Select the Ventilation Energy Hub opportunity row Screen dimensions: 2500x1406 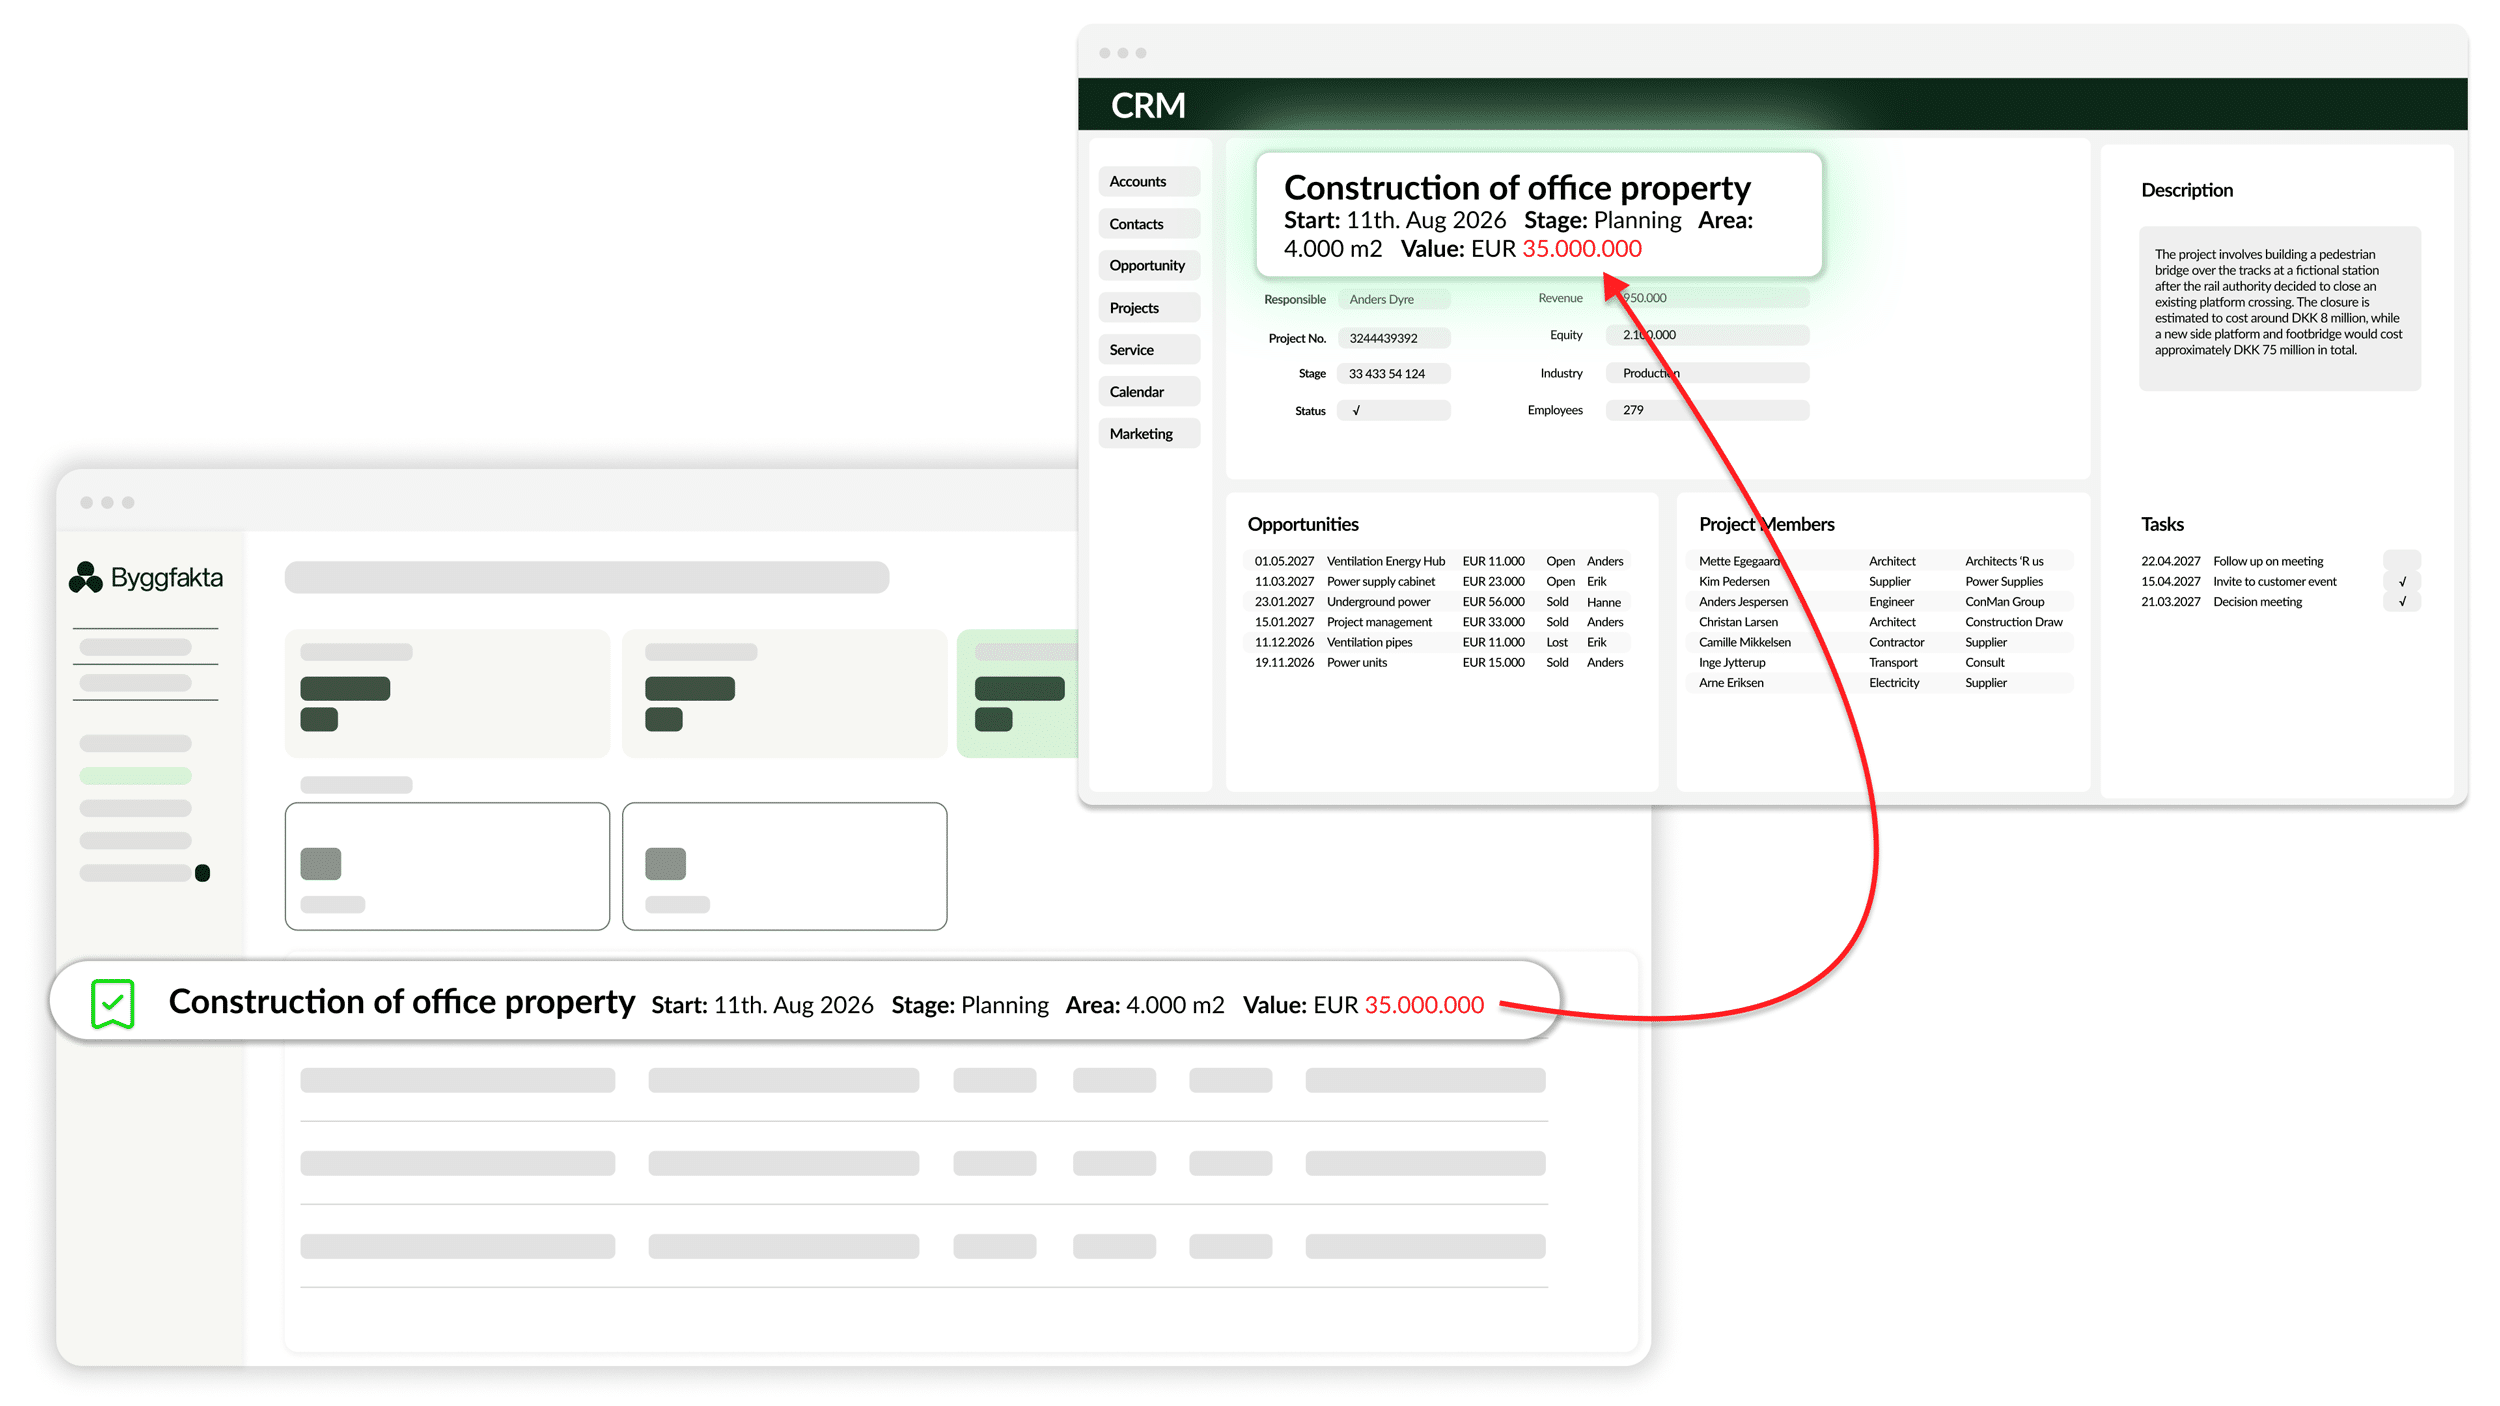coord(1438,561)
